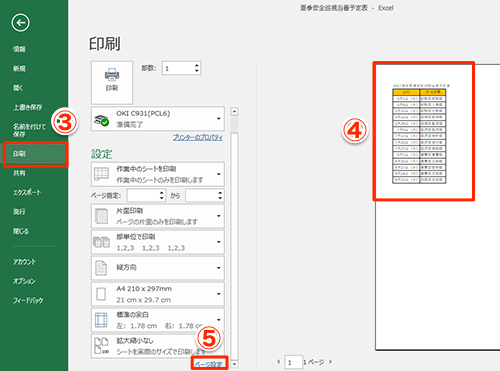Screen dimensions: 500x371
Task: Click the collated pages icon
Action: point(101,242)
